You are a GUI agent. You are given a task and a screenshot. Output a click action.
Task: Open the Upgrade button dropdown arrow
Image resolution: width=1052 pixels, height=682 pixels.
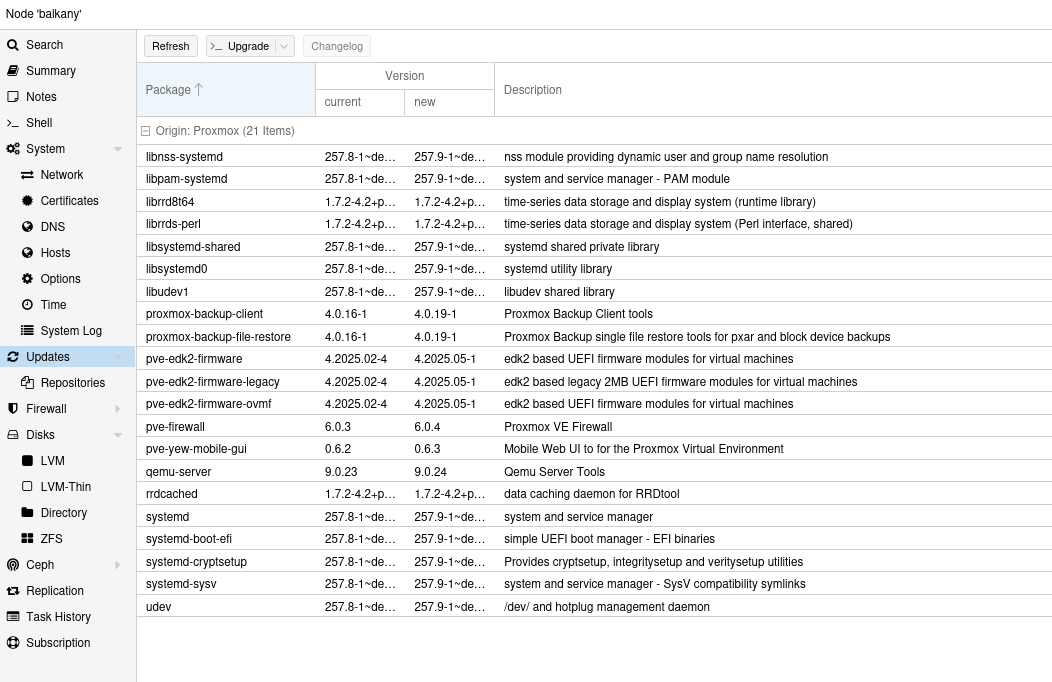(x=284, y=46)
